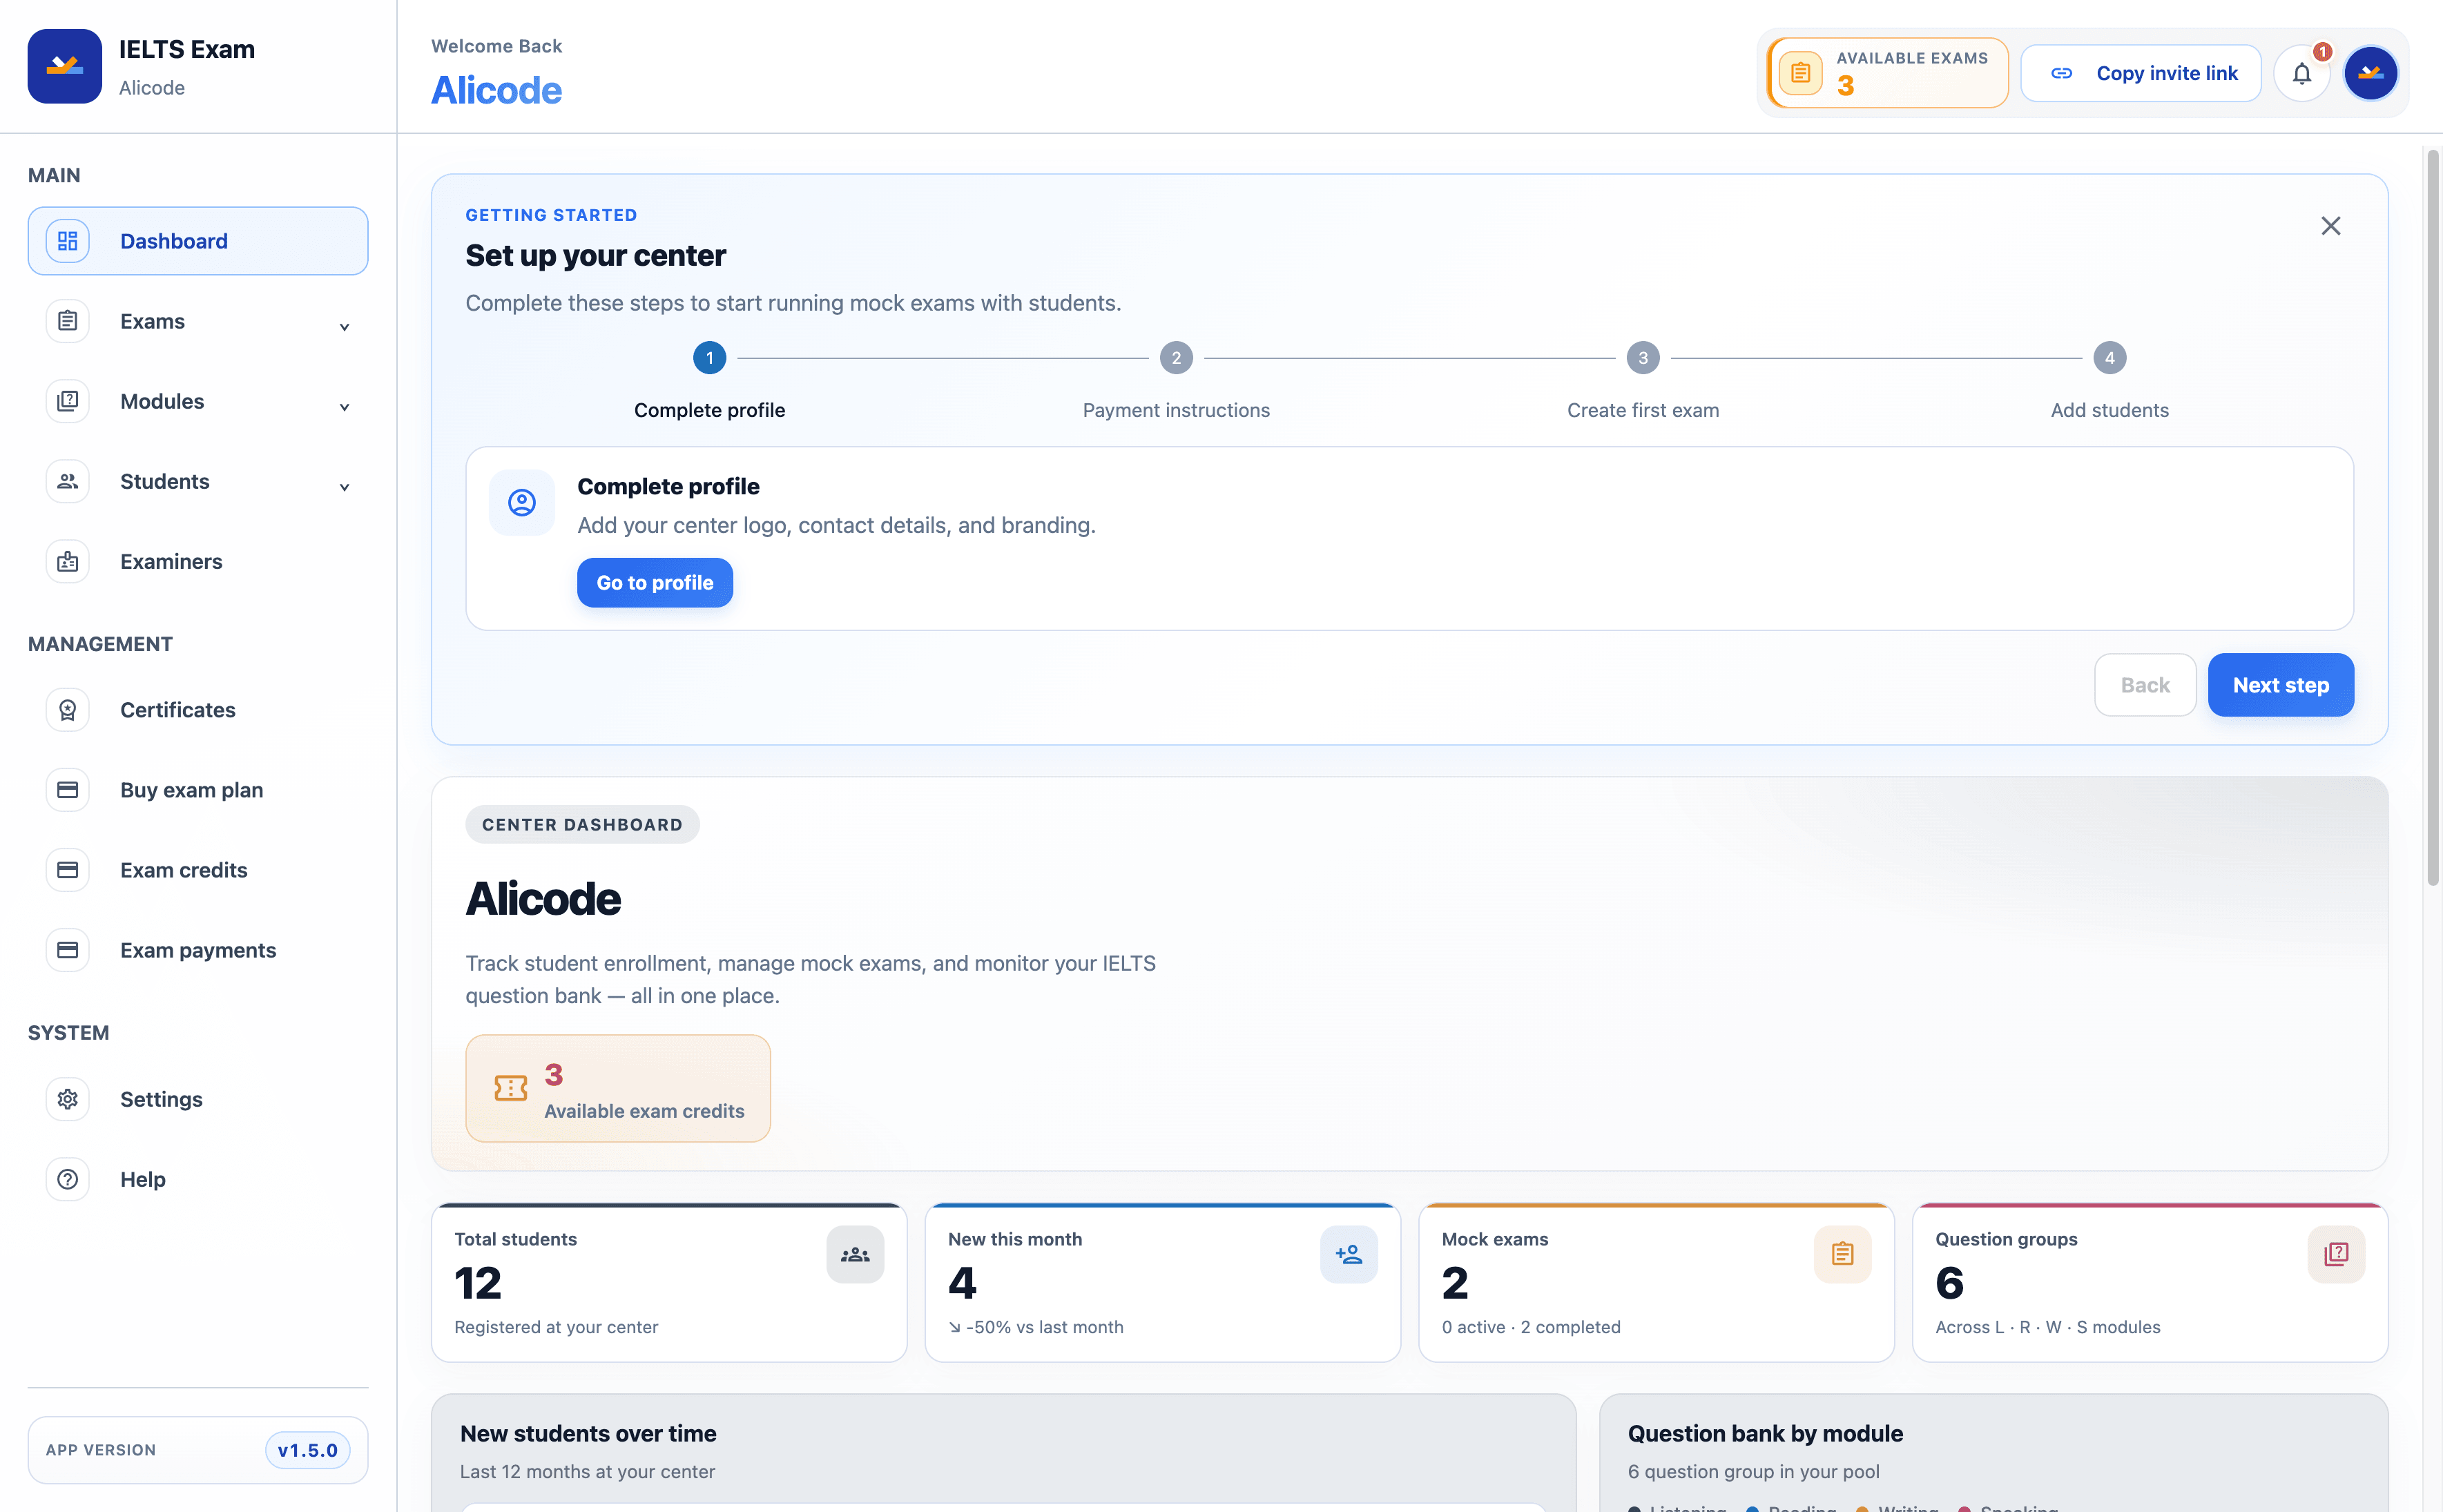Viewport: 2443px width, 1512px height.
Task: Close the Getting Started panel
Action: [x=2331, y=226]
